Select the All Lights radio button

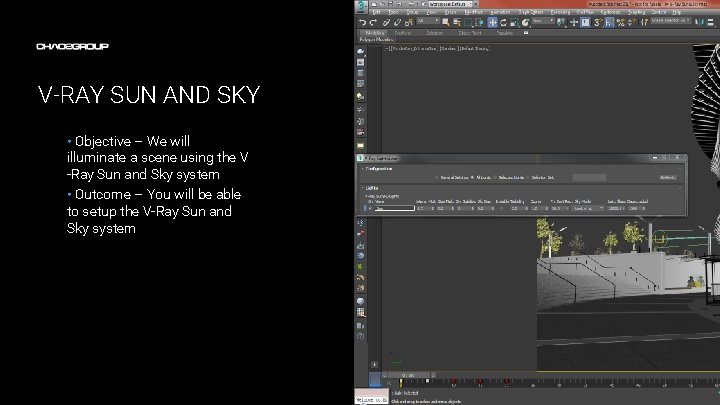[x=472, y=178]
